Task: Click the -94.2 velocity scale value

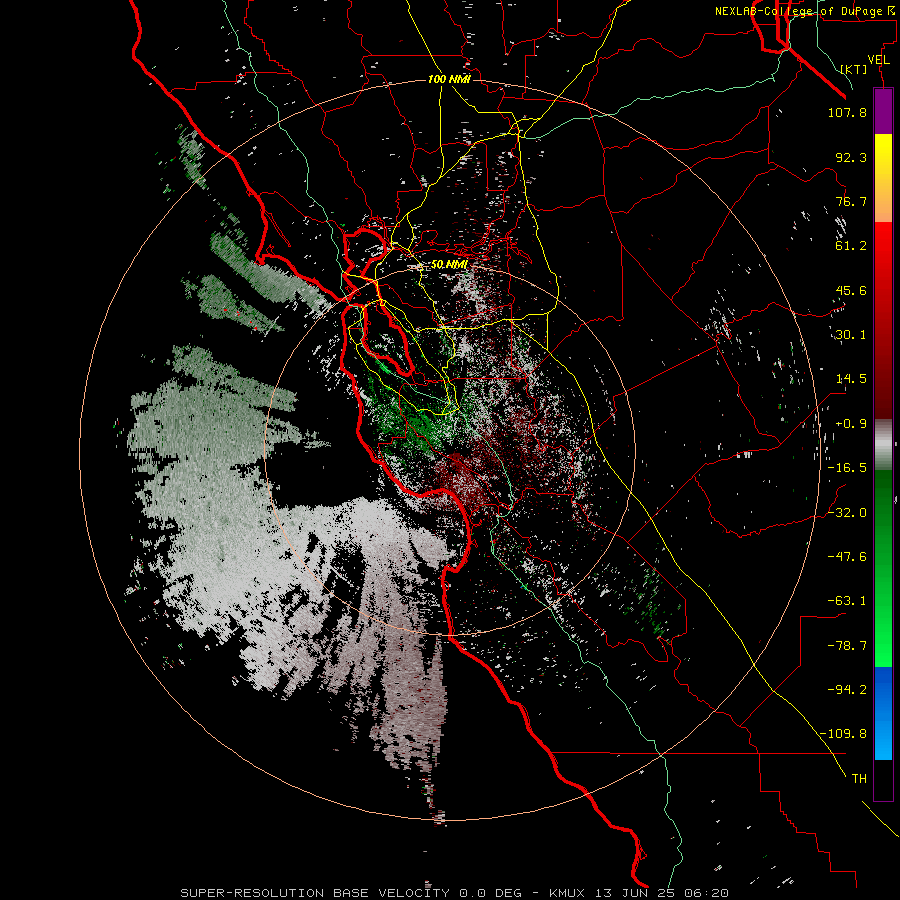Action: click(847, 690)
